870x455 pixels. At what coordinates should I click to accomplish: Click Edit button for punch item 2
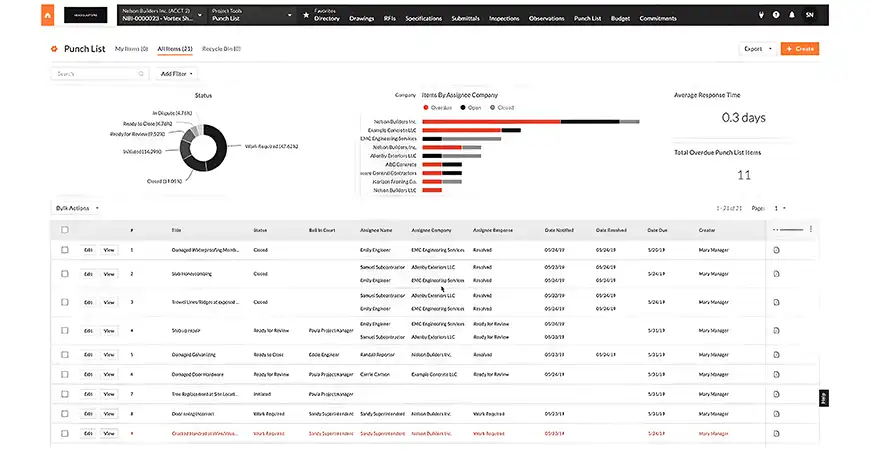coord(88,273)
